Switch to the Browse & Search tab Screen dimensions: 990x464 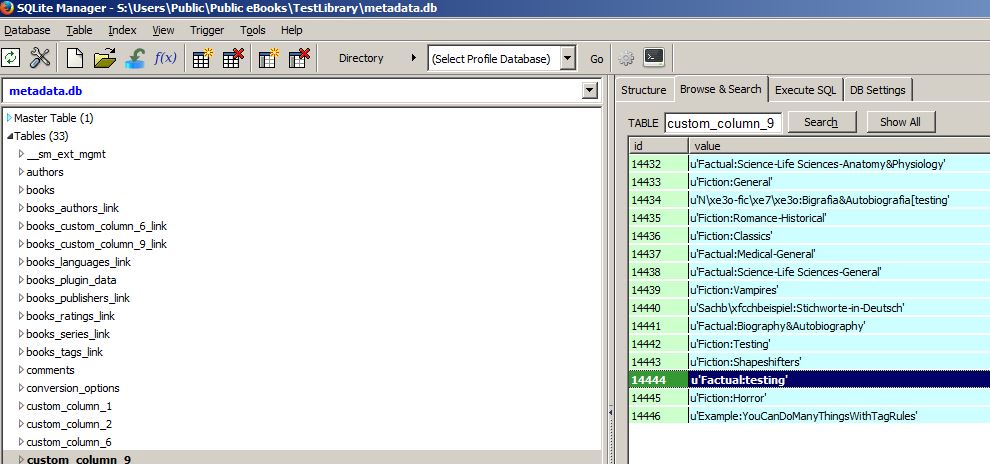720,89
